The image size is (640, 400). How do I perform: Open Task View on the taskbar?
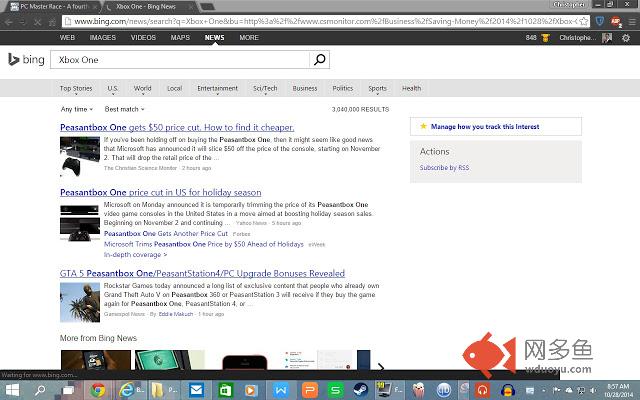pyautogui.click(x=68, y=391)
